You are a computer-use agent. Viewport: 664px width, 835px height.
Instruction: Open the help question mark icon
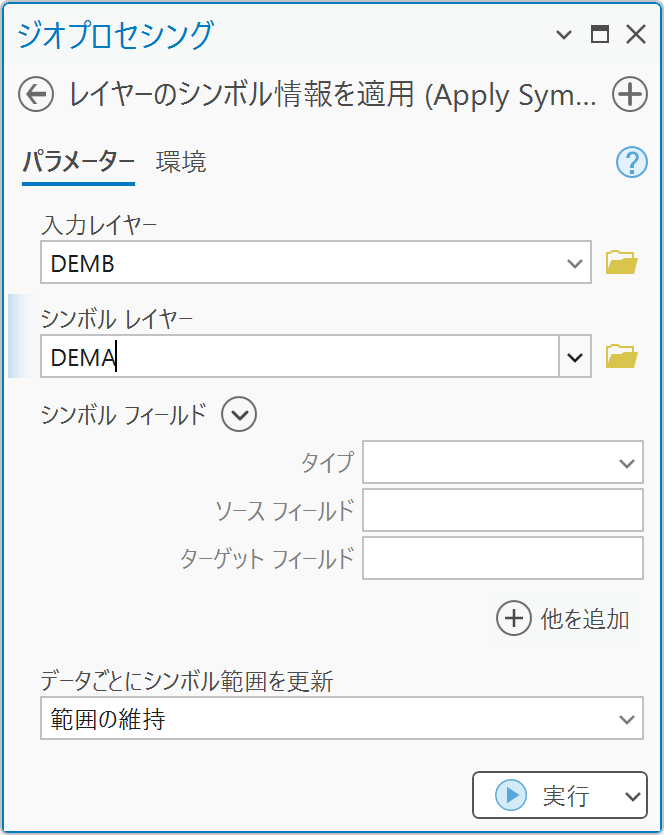point(631,162)
